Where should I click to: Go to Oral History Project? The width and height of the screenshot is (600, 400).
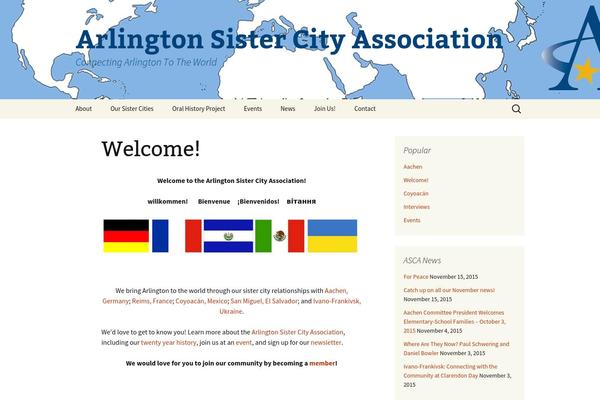[x=199, y=109]
